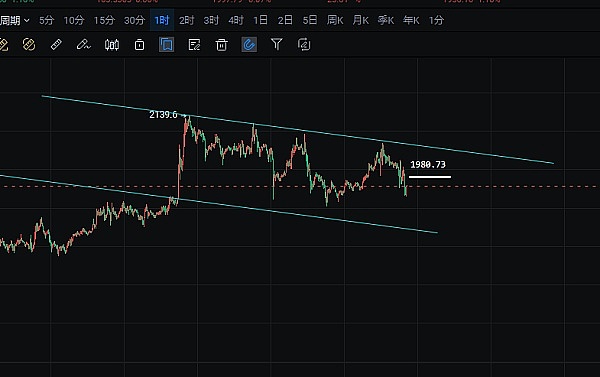Select the straight ruler tool

coord(56,45)
